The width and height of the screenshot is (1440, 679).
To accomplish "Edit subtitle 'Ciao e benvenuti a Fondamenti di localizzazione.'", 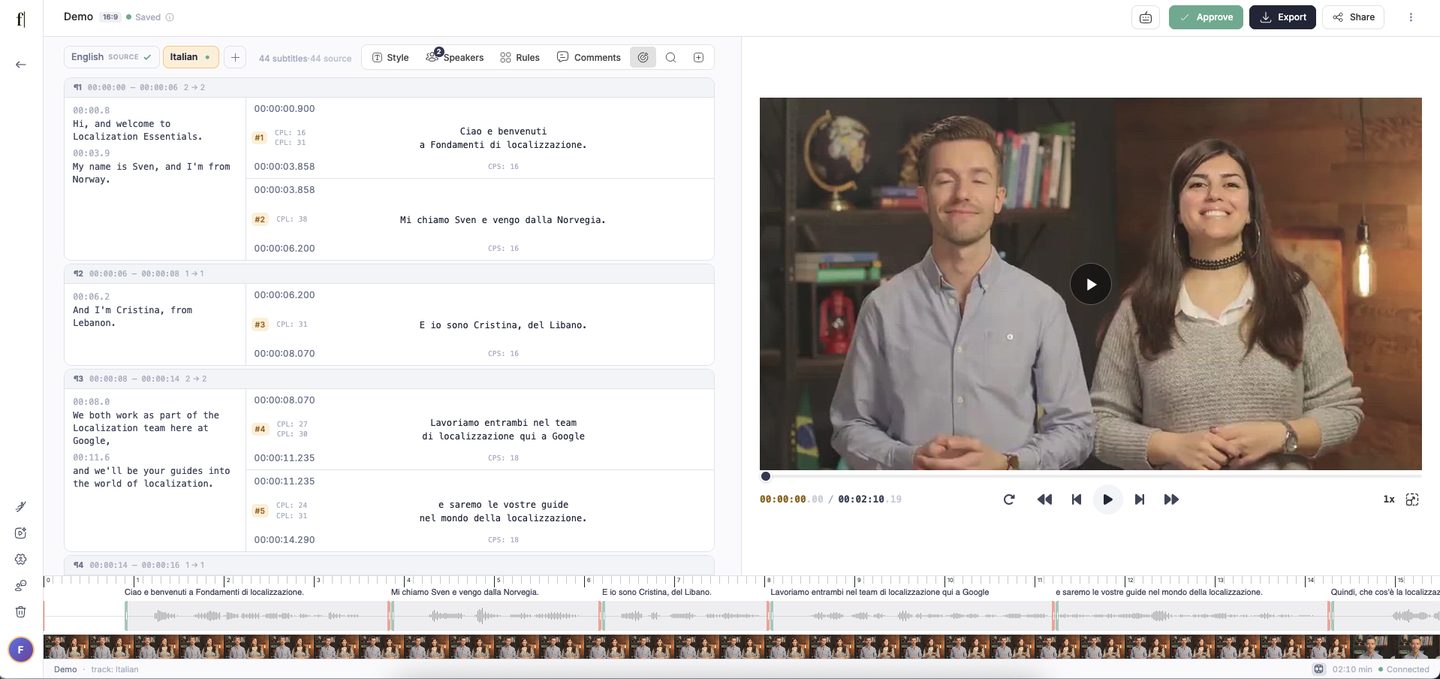I will tap(503, 138).
